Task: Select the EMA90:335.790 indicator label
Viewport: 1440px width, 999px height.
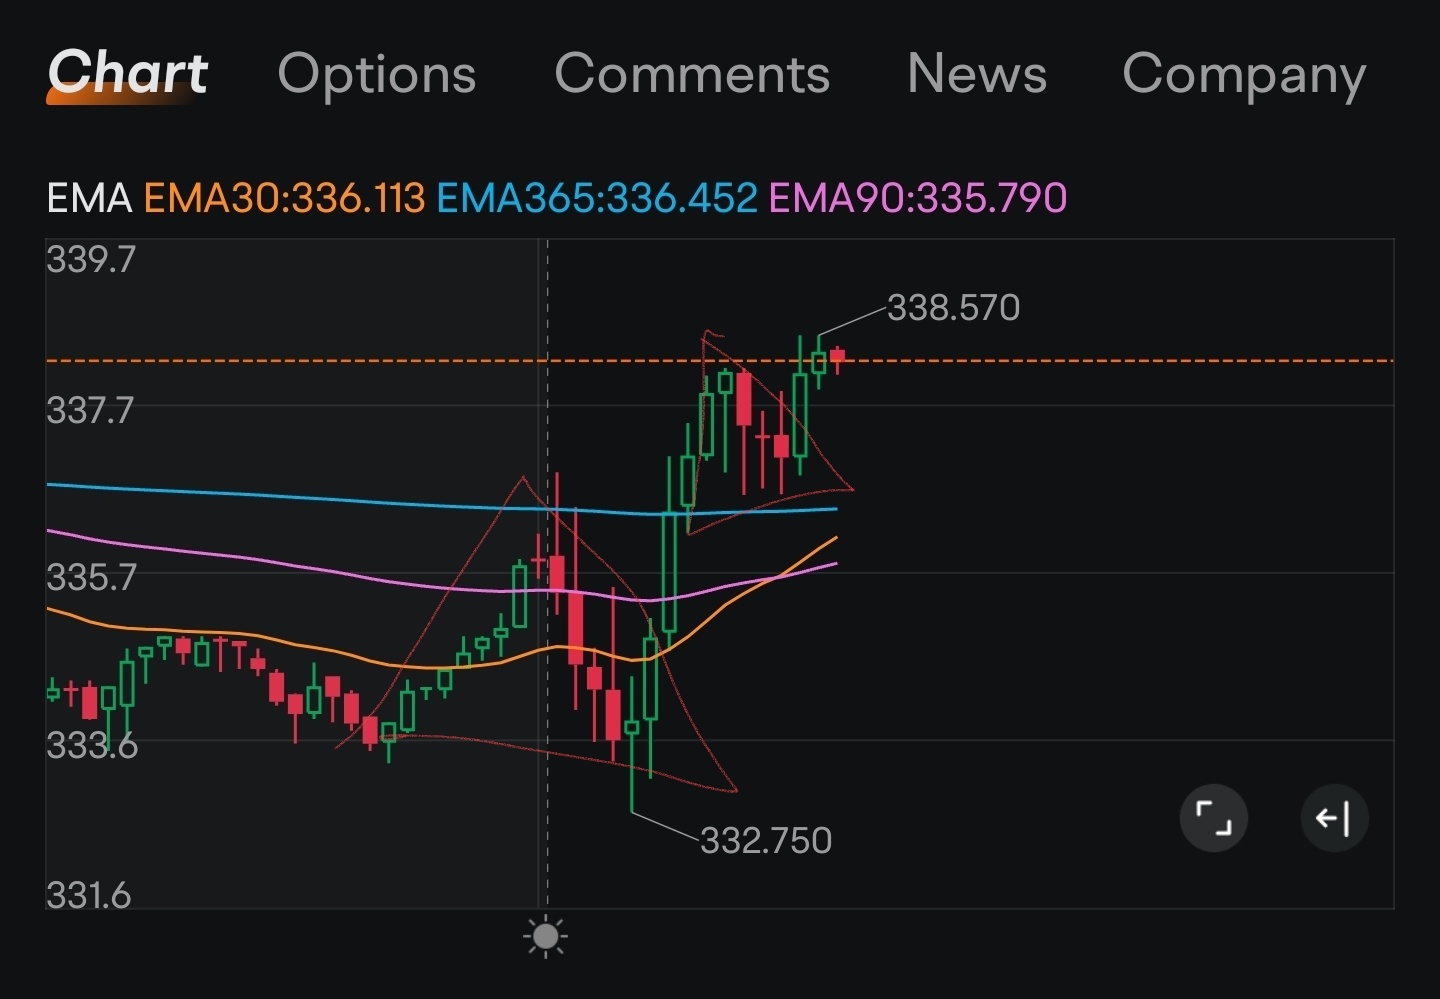Action: 918,198
